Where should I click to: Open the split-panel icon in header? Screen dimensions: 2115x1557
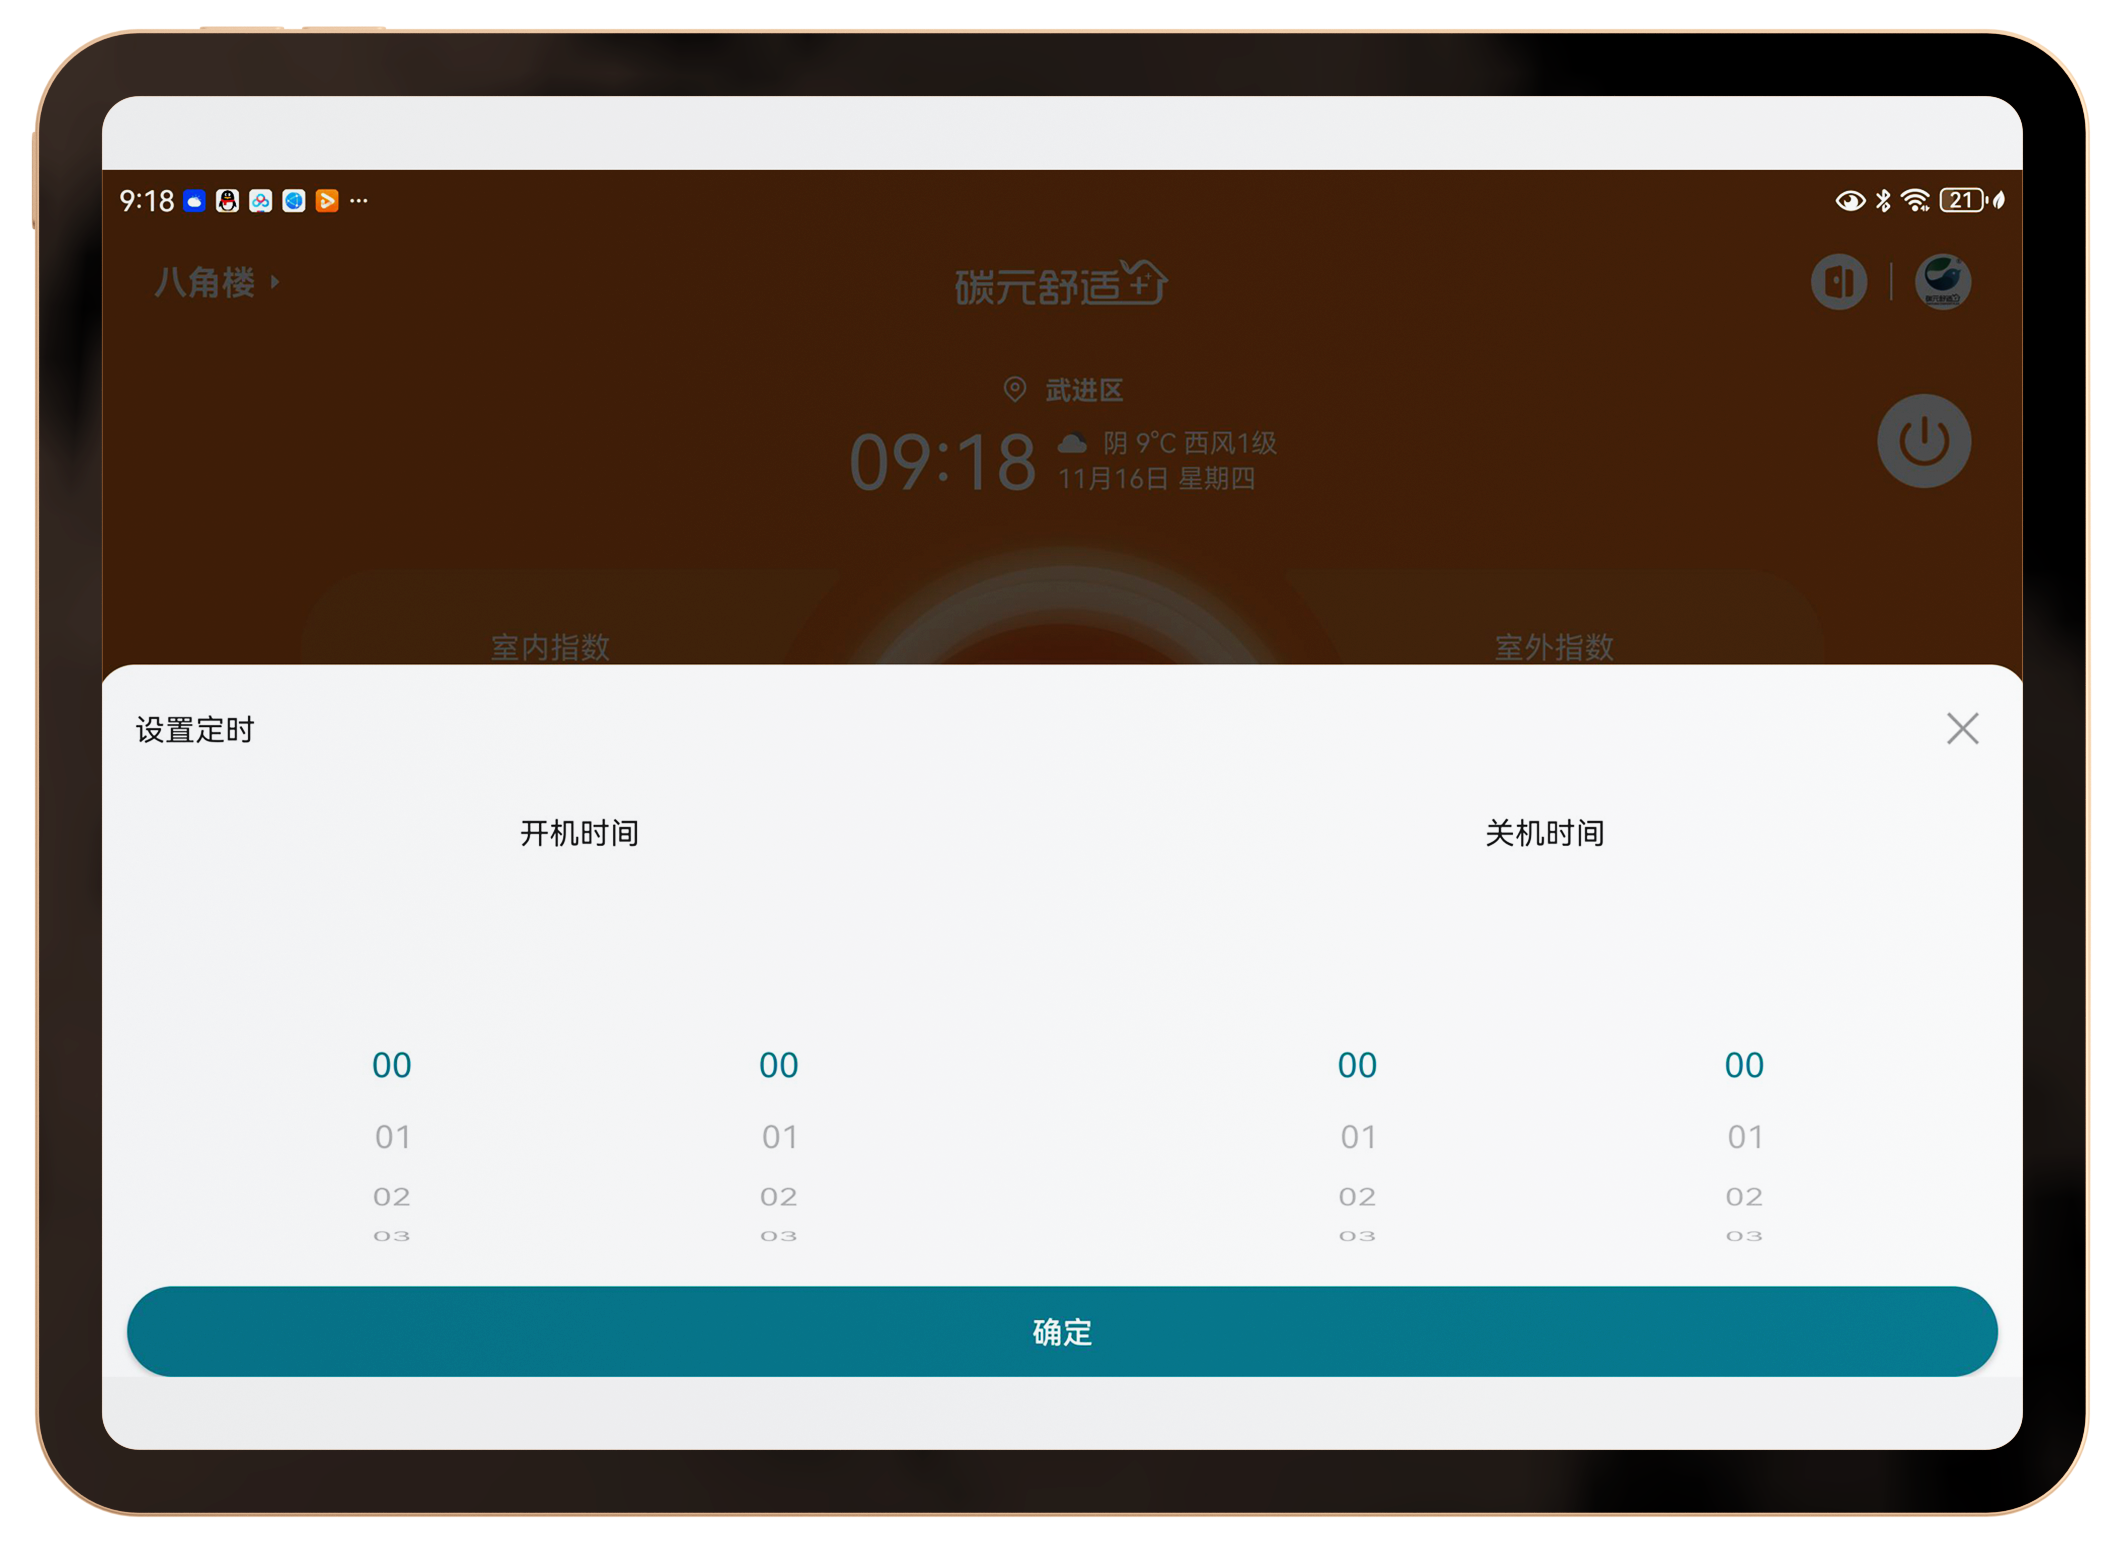pyautogui.click(x=1838, y=282)
